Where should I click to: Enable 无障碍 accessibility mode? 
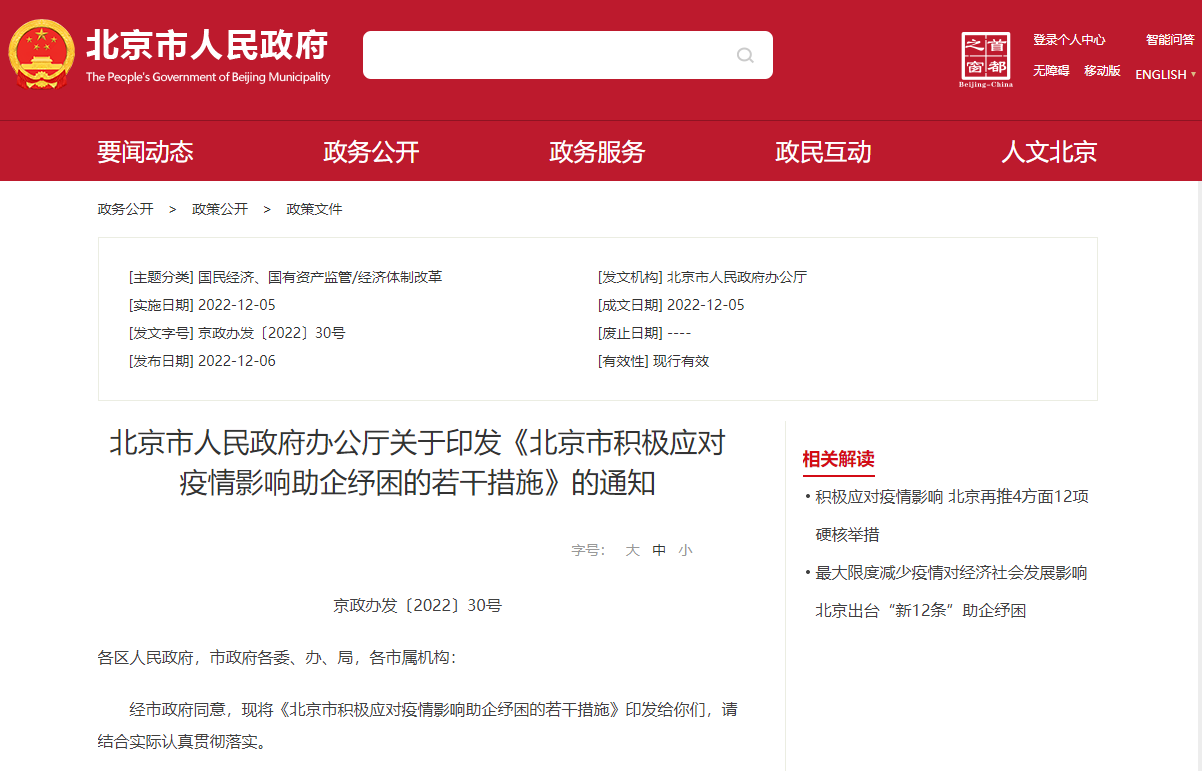[1051, 71]
